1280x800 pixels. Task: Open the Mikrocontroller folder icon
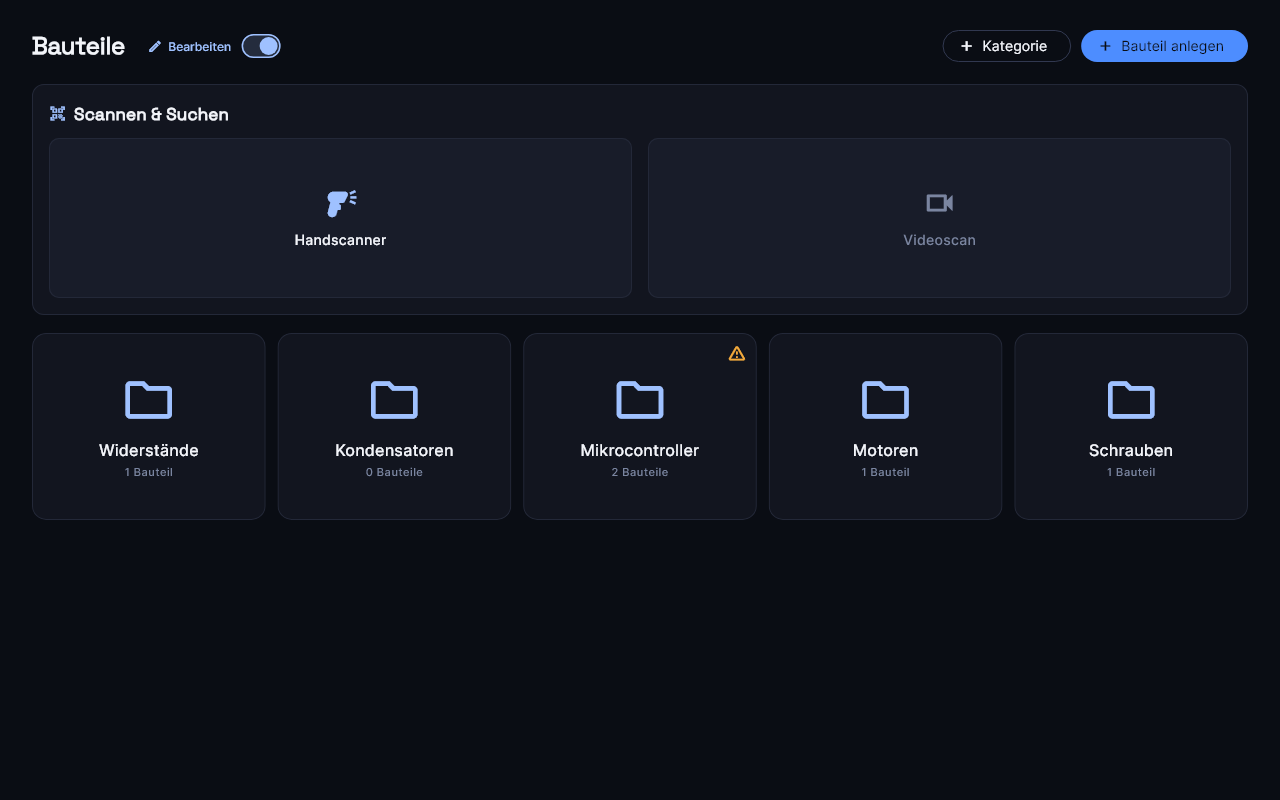[x=640, y=400]
